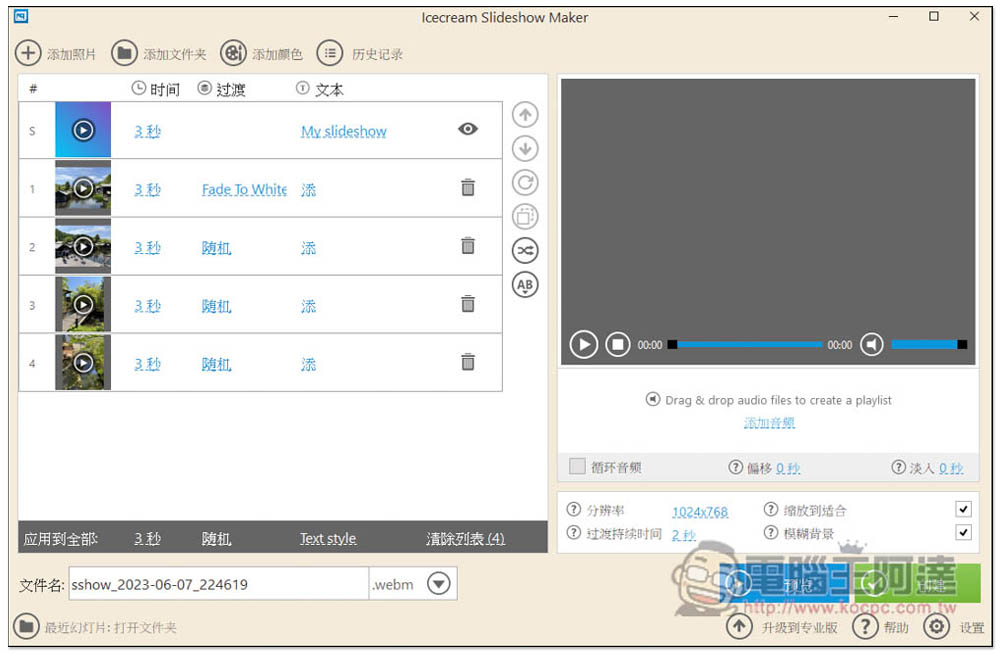Viewport: 1000px width, 654px height.
Task: Uncheck the blur background checkbox
Action: pos(963,533)
